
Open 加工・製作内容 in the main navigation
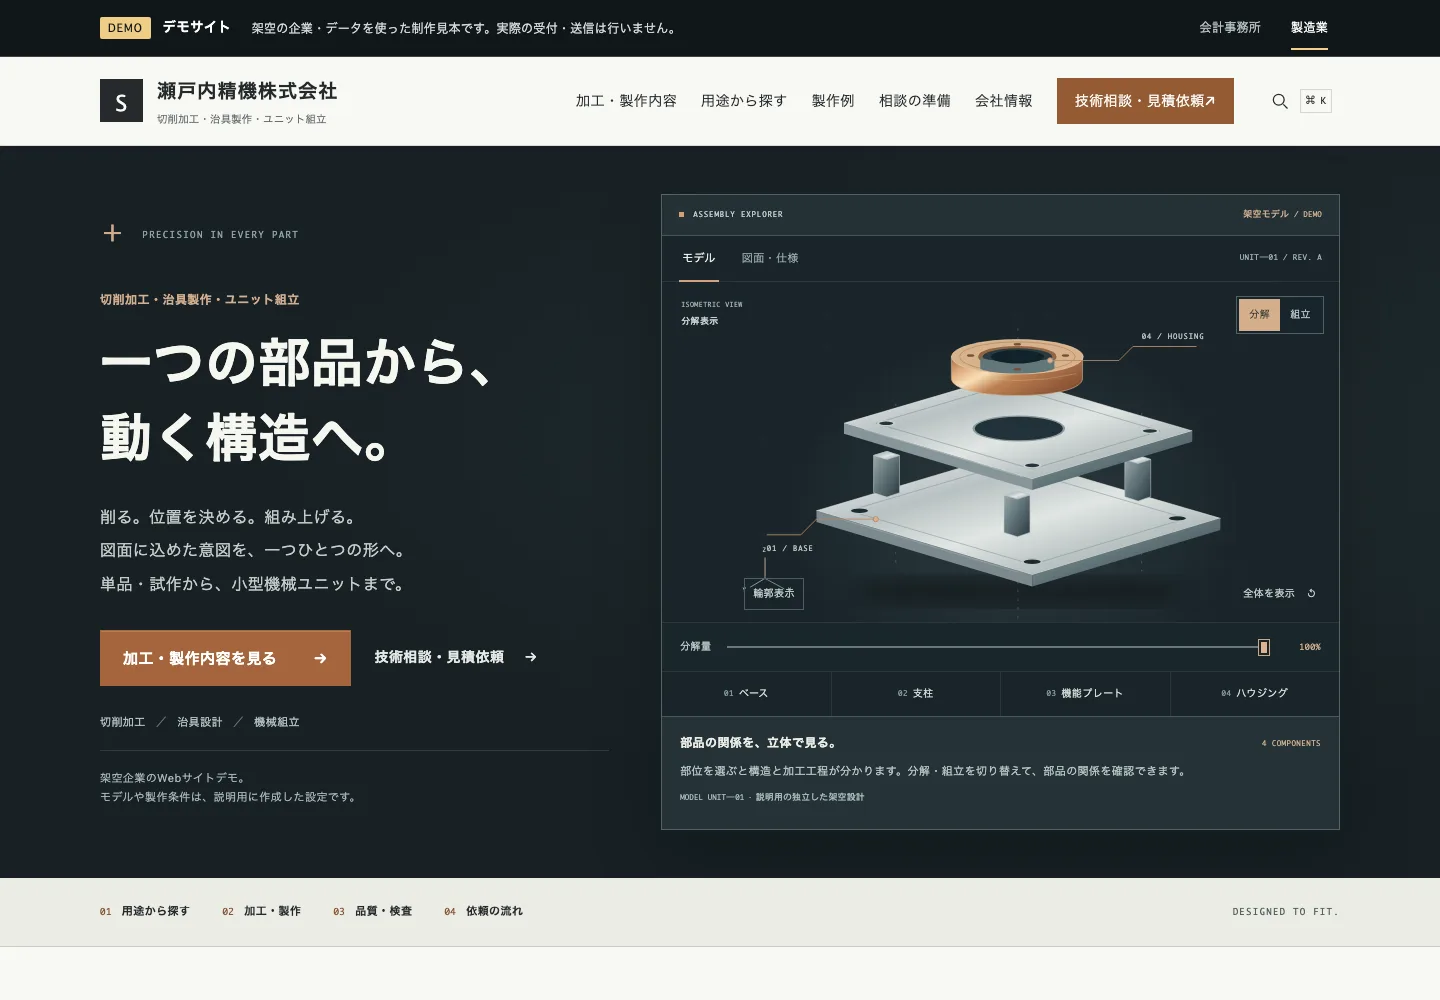coord(626,101)
